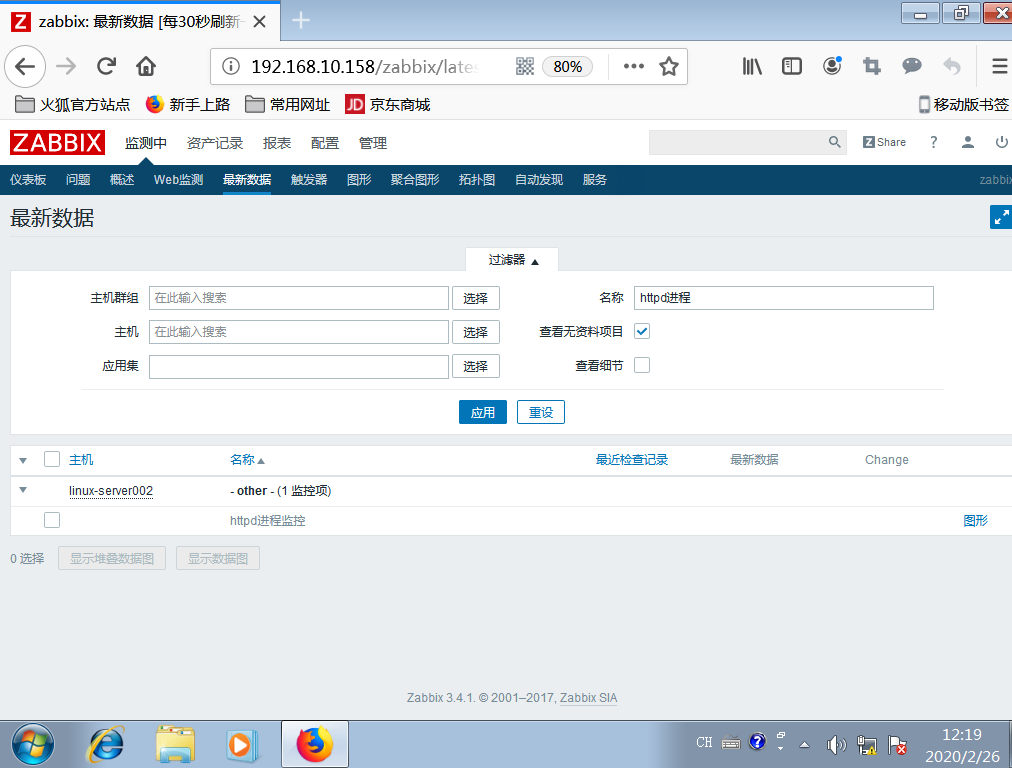The width and height of the screenshot is (1012, 768).
Task: Go to 仪表板 submenu
Action: click(28, 180)
